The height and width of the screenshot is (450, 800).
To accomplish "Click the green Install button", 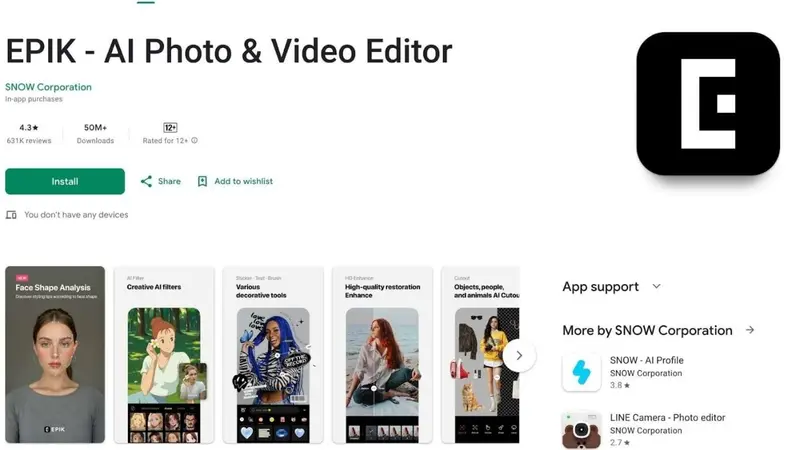I will coord(65,181).
